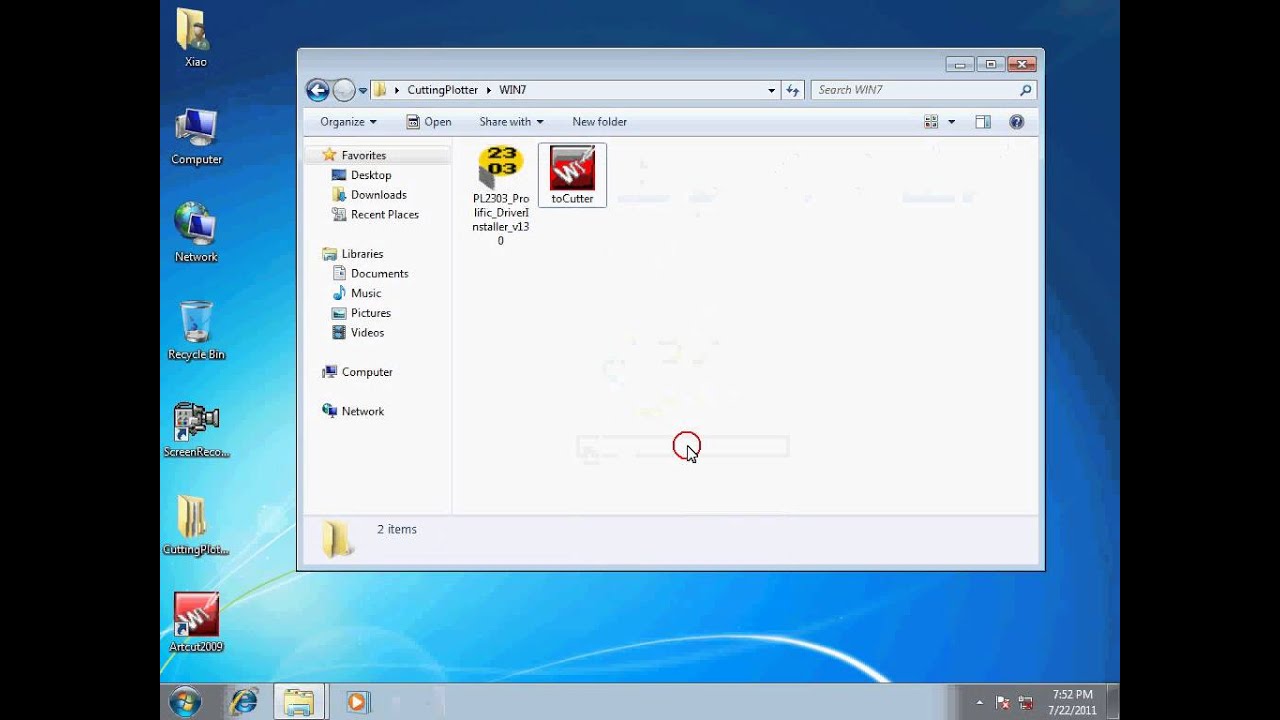The height and width of the screenshot is (720, 1280).
Task: Click the Action Center flag tray icon
Action: (1003, 703)
